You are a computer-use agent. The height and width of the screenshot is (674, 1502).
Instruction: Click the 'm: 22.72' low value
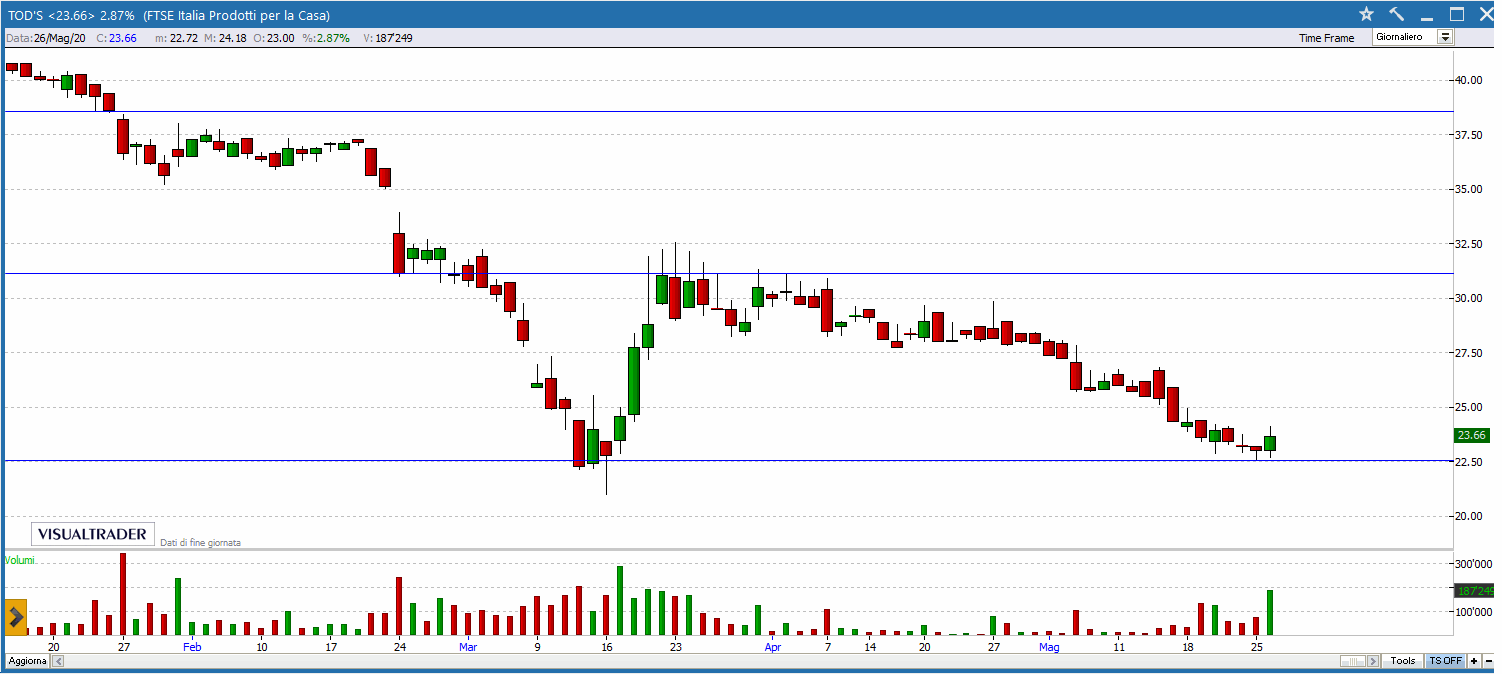(176, 38)
